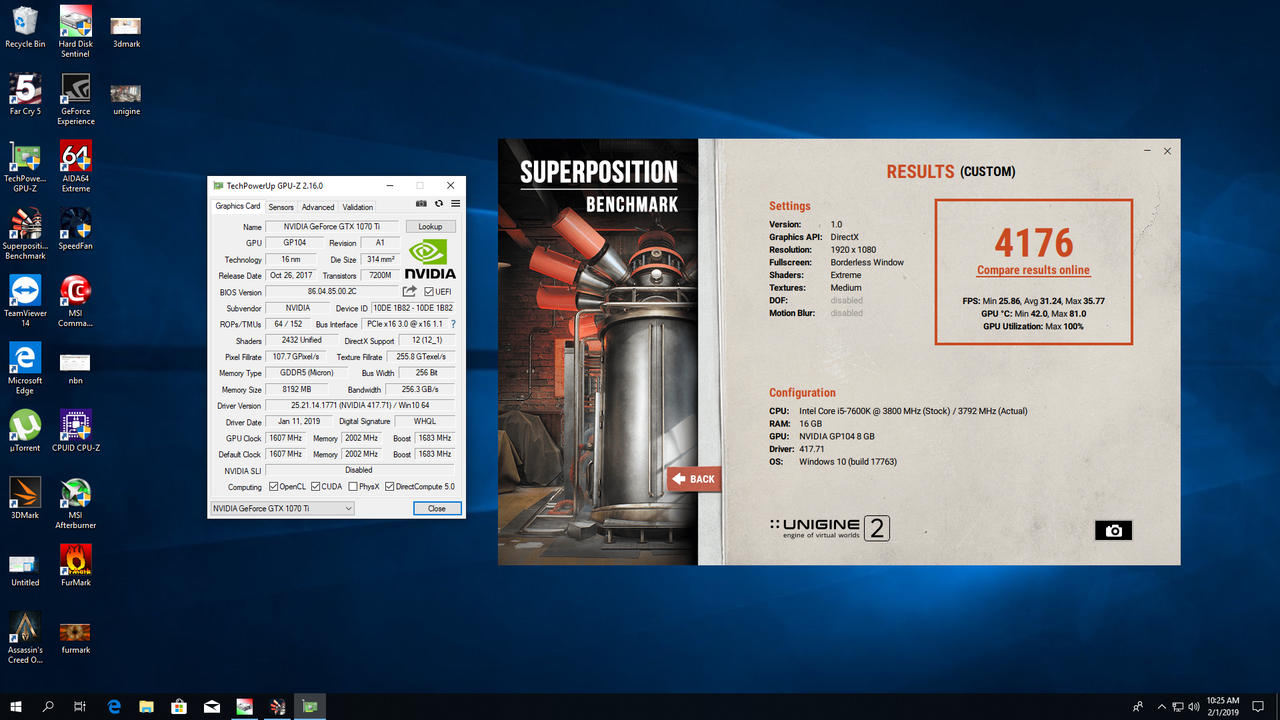Click the Driver Version field in GPU-Z

[360, 405]
